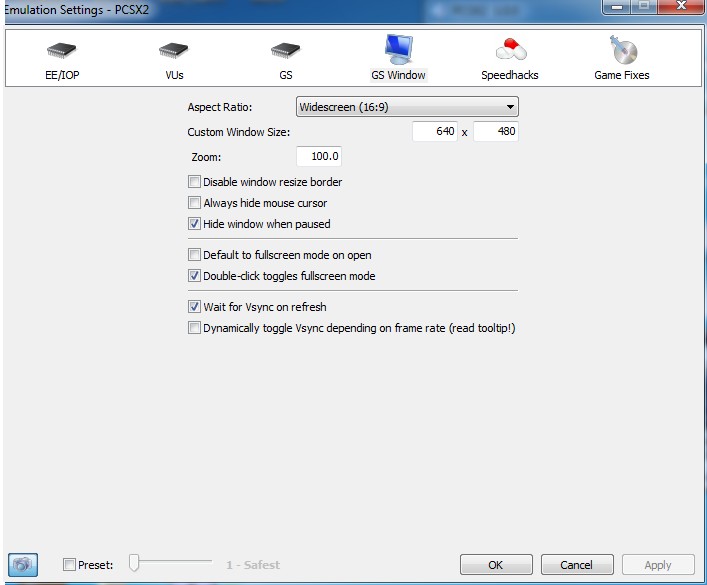Enable the Preset checkbox

pos(69,564)
